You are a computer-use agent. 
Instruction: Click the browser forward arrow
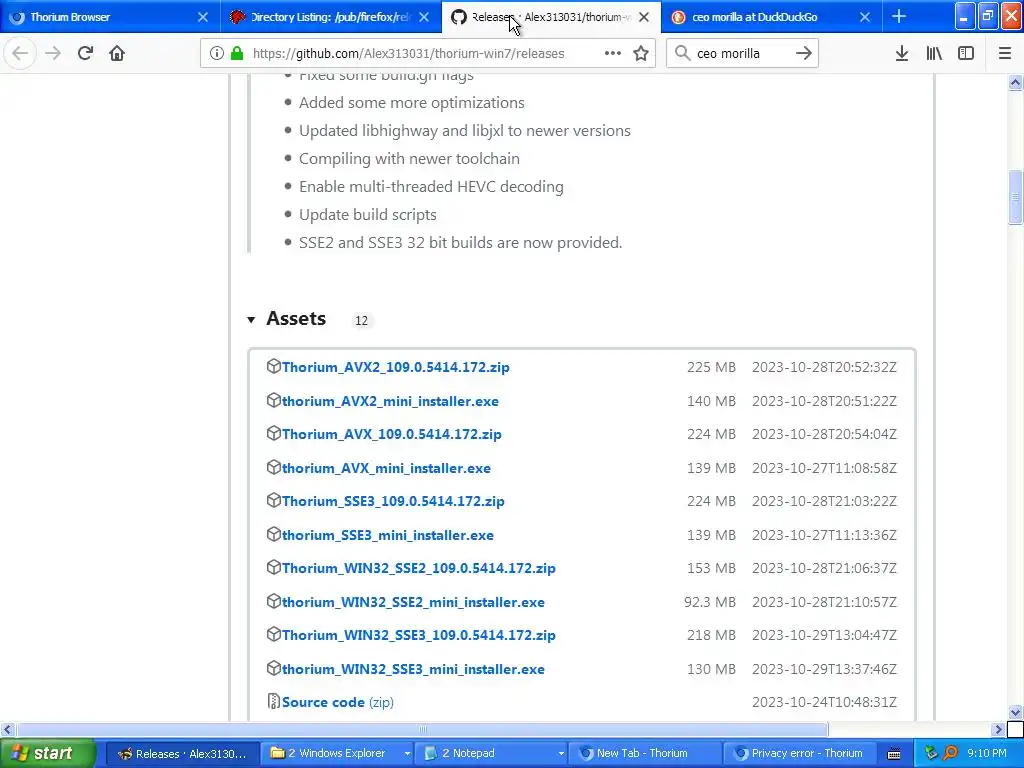pyautogui.click(x=53, y=53)
